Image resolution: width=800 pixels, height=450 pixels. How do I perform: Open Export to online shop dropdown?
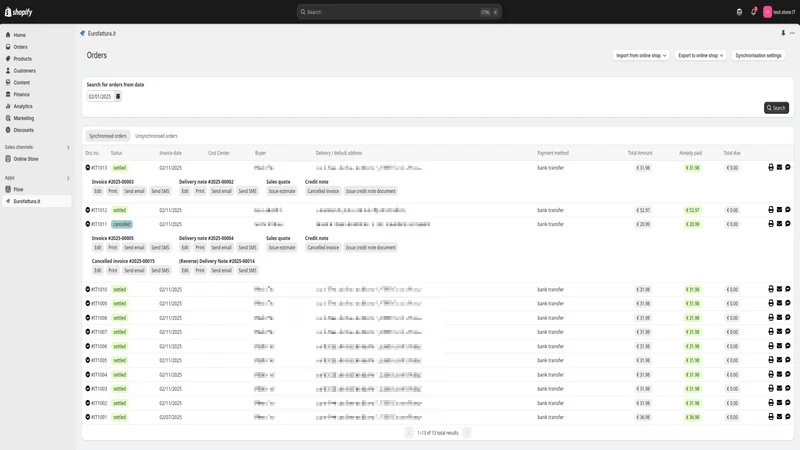tap(701, 56)
